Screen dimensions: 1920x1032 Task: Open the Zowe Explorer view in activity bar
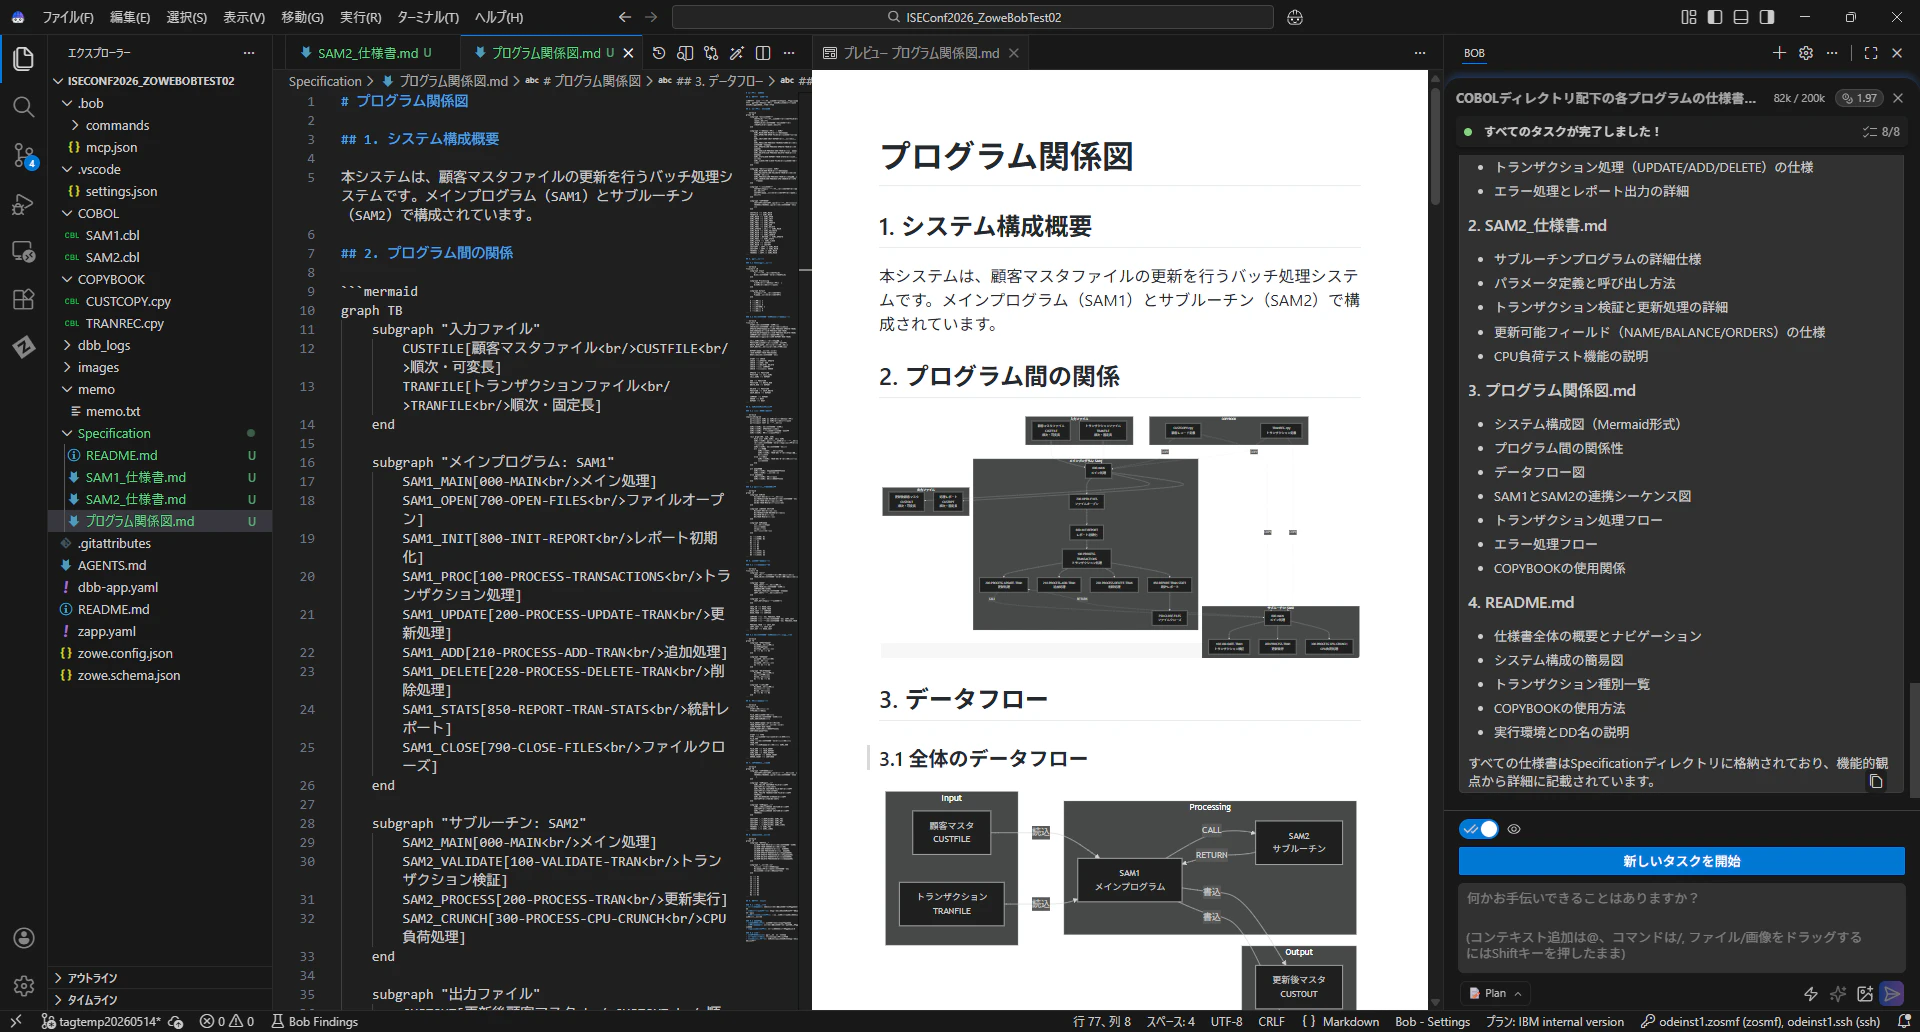(23, 347)
